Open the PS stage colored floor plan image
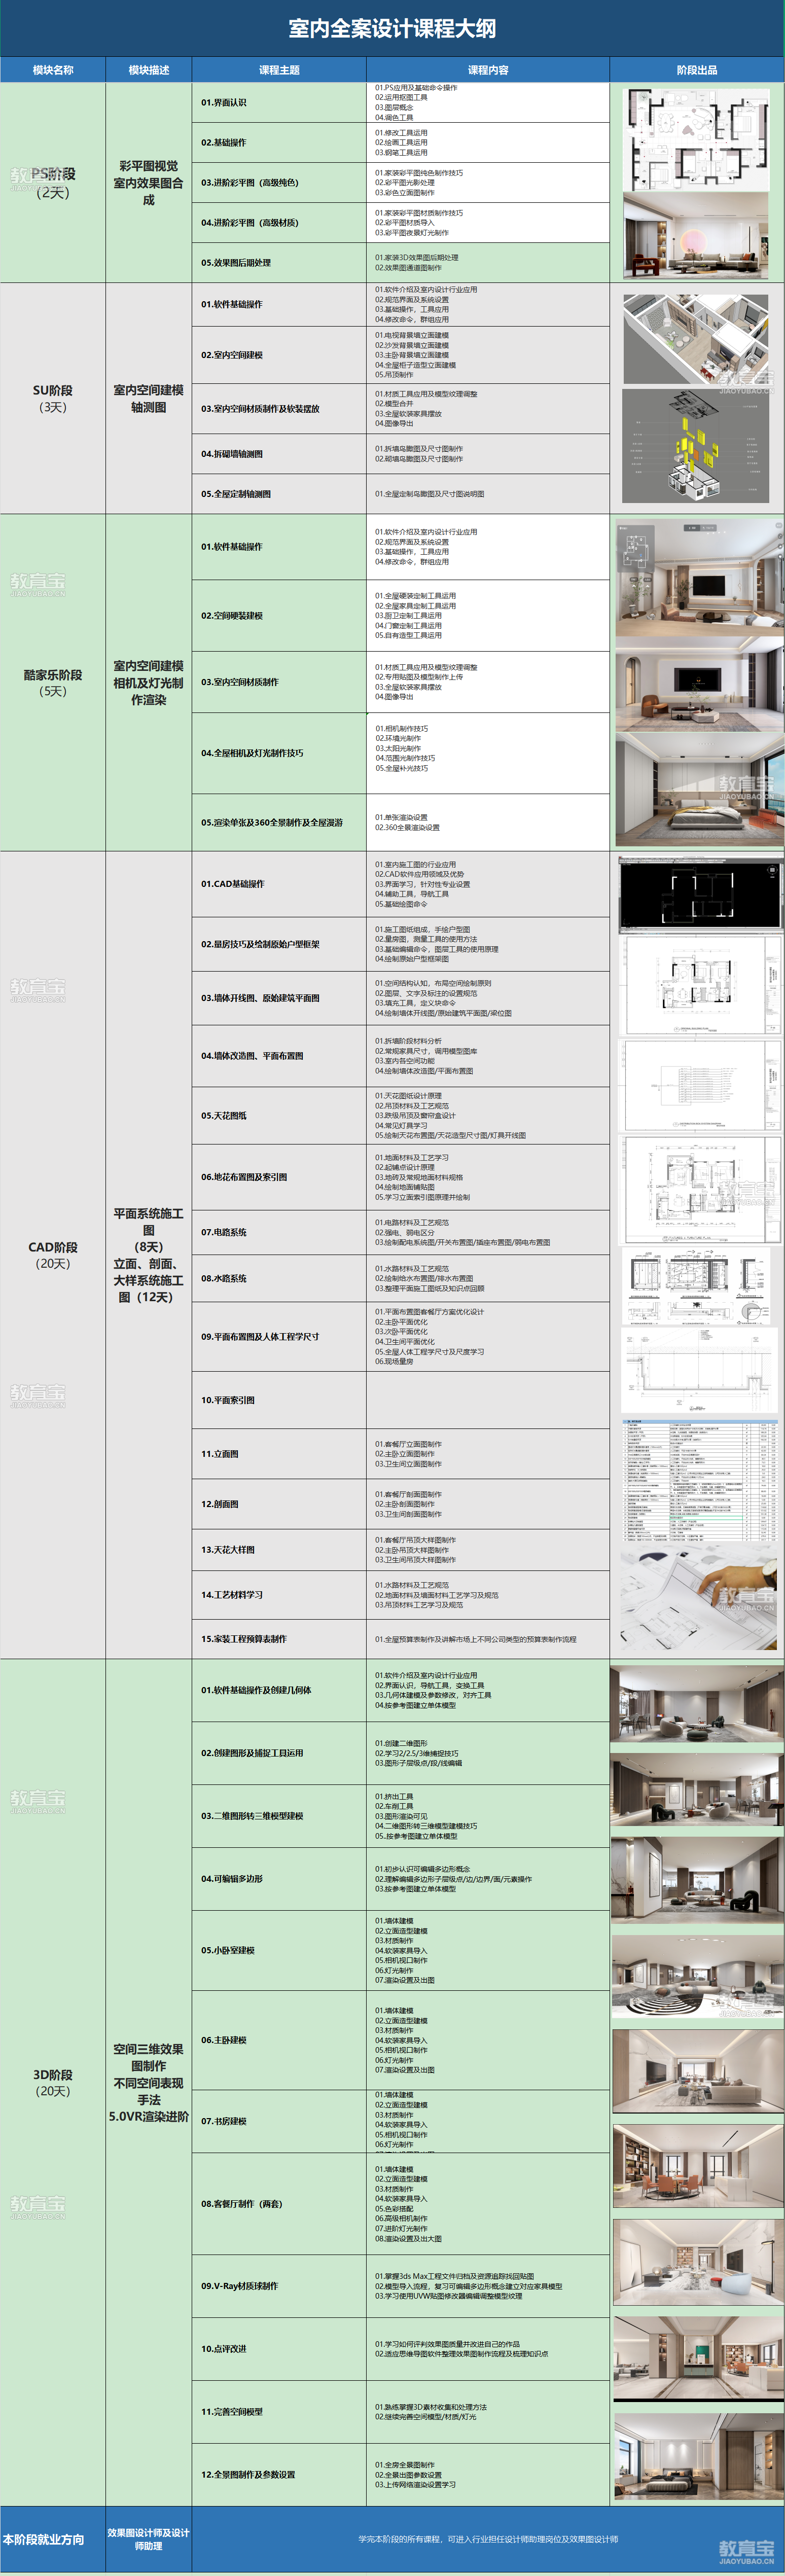 tap(697, 139)
